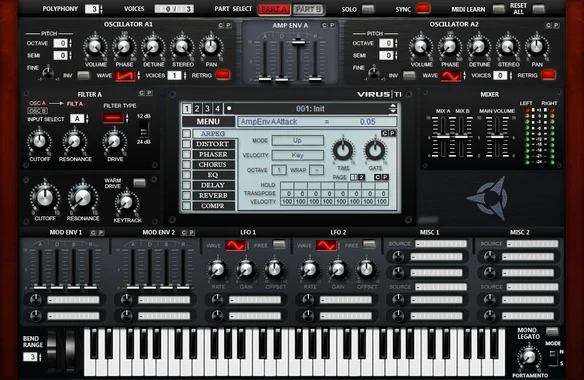Toggle the Warm Drive switch

point(139,183)
